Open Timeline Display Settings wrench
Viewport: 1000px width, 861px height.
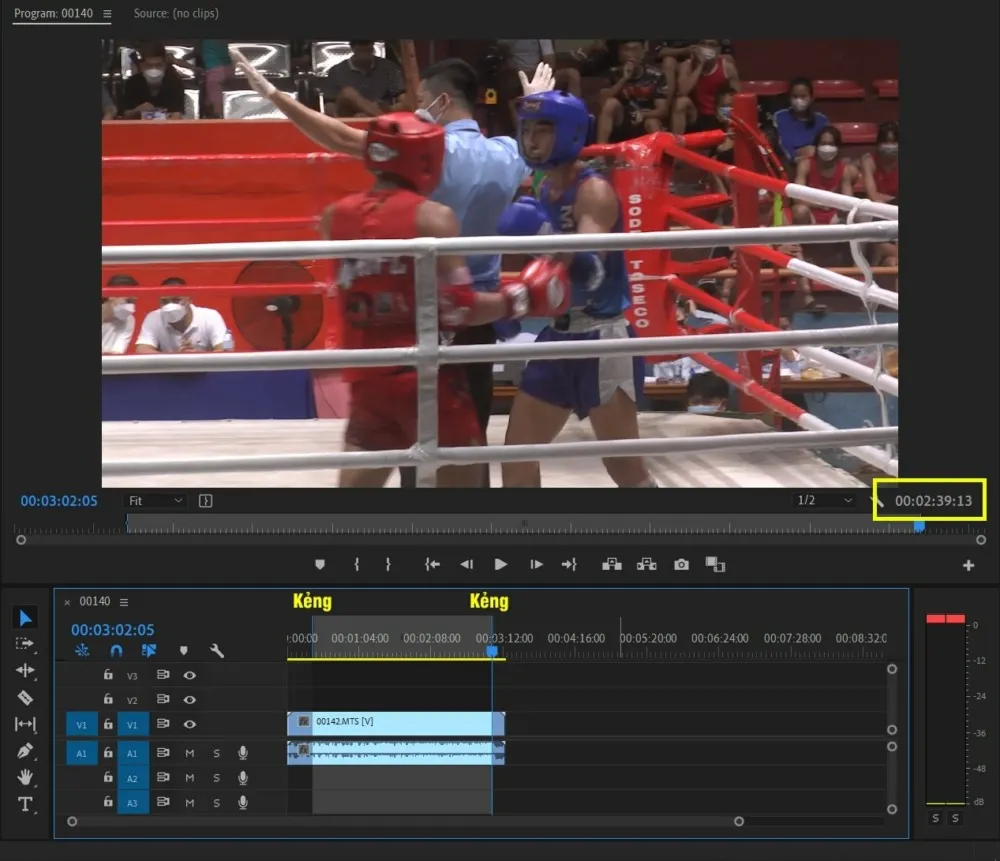coord(217,651)
